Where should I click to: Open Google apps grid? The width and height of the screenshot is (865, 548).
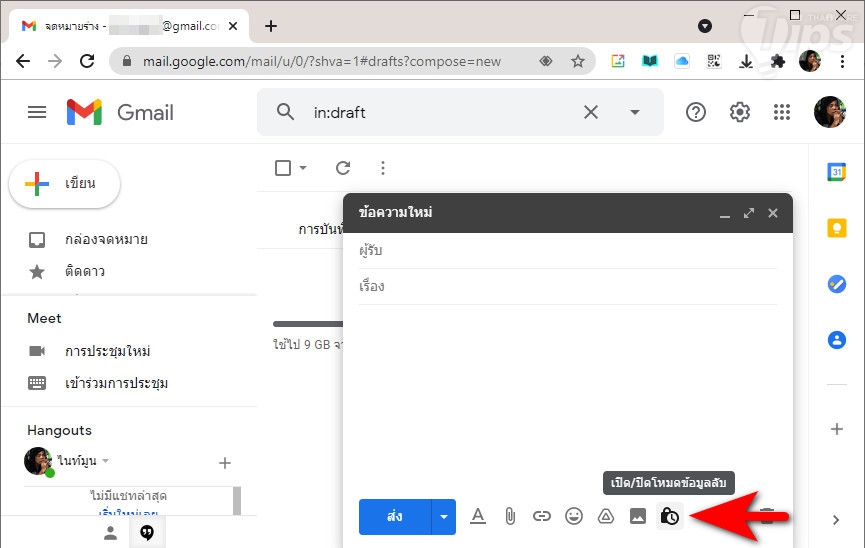pyautogui.click(x=782, y=112)
